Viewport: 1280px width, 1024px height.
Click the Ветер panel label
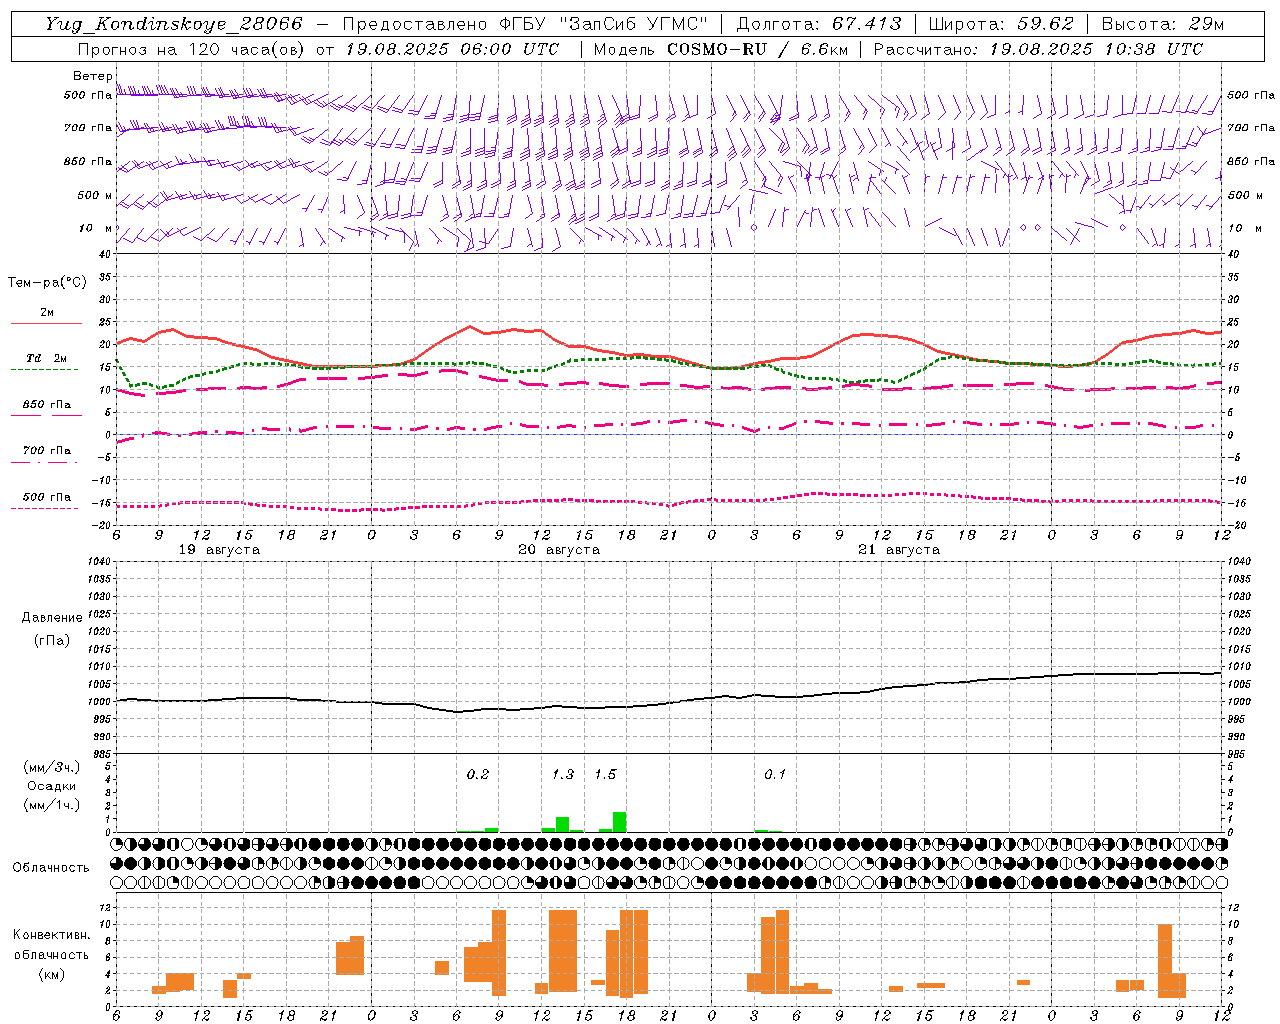pos(93,76)
